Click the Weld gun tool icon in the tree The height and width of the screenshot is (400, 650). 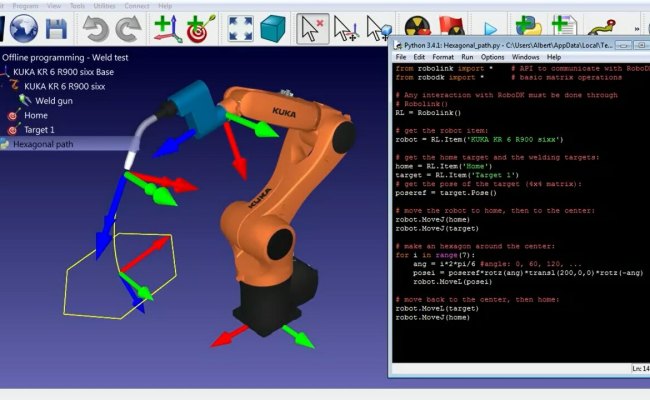pyautogui.click(x=25, y=100)
